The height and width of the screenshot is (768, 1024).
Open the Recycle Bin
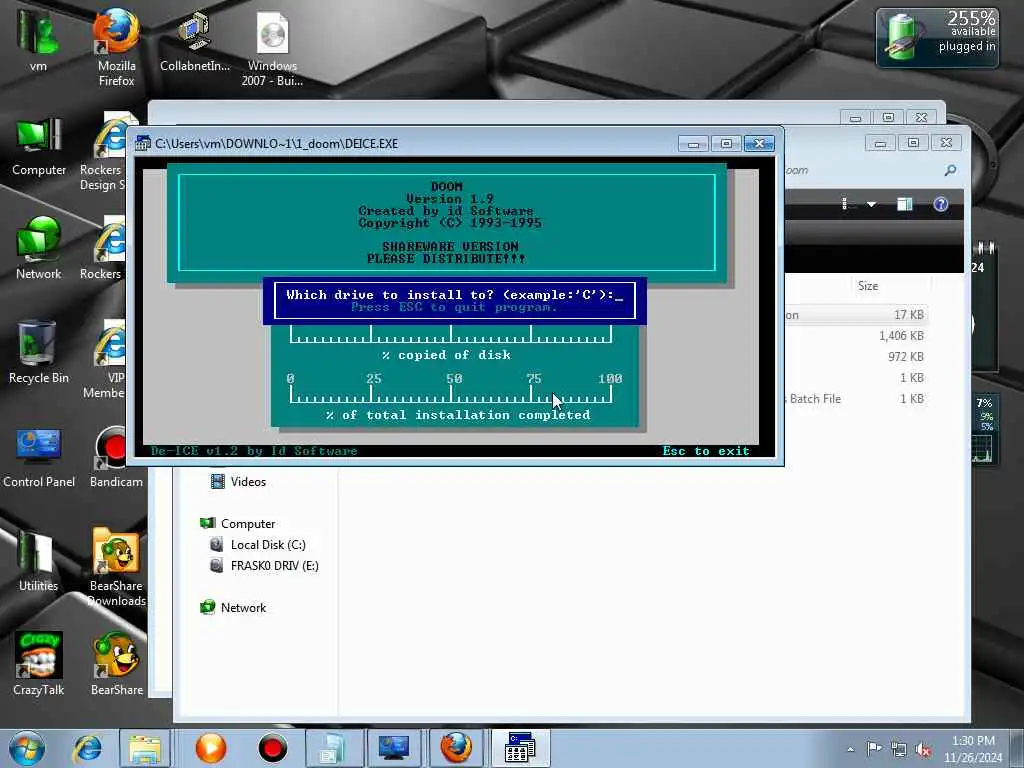[x=39, y=353]
